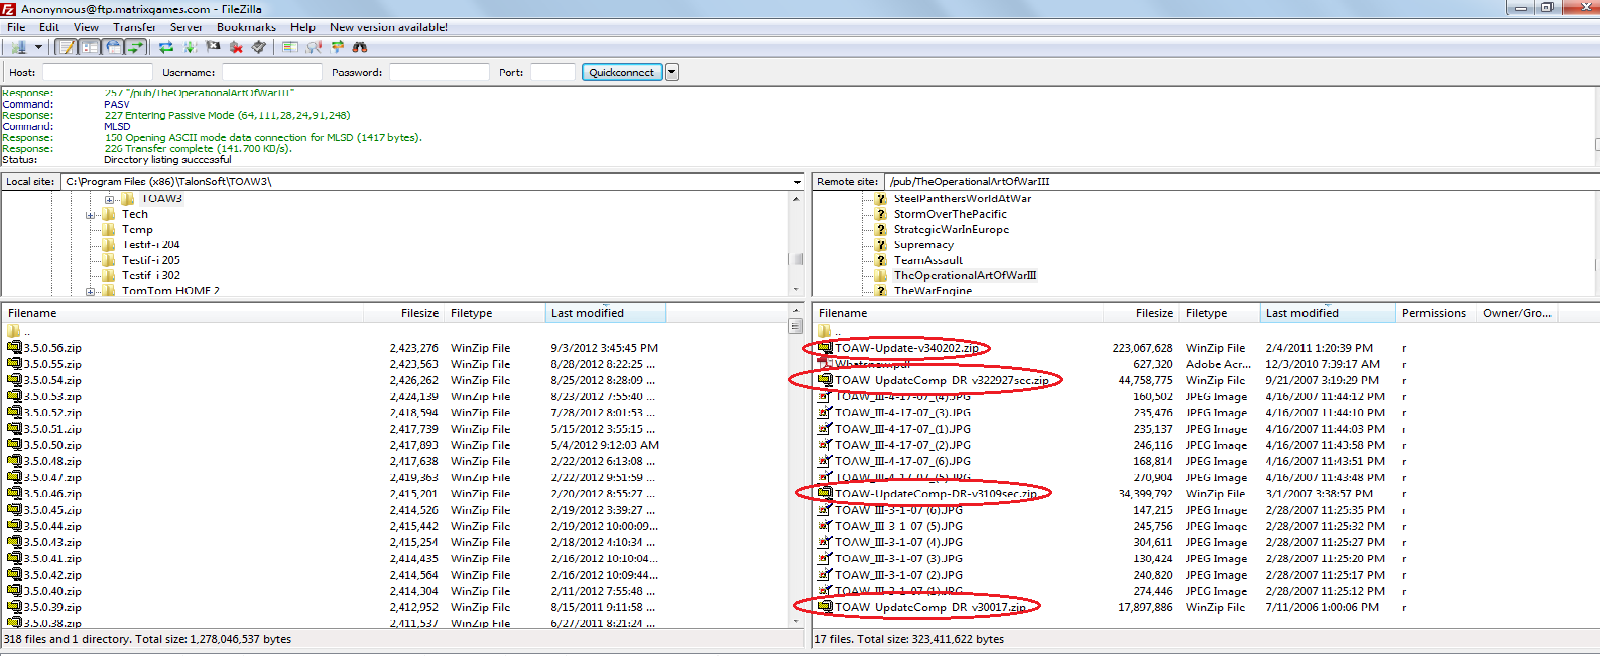Sort remote files by Filesize column
This screenshot has width=1604, height=656.
(x=1142, y=313)
